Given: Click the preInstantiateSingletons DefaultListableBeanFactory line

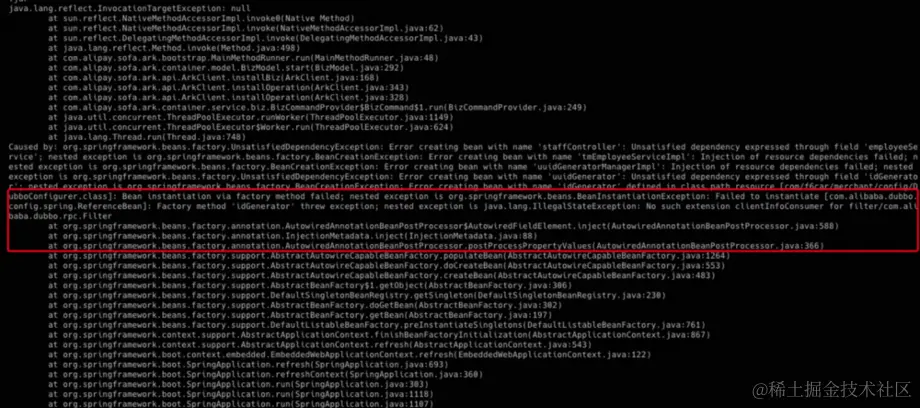Looking at the screenshot, I should [377, 325].
